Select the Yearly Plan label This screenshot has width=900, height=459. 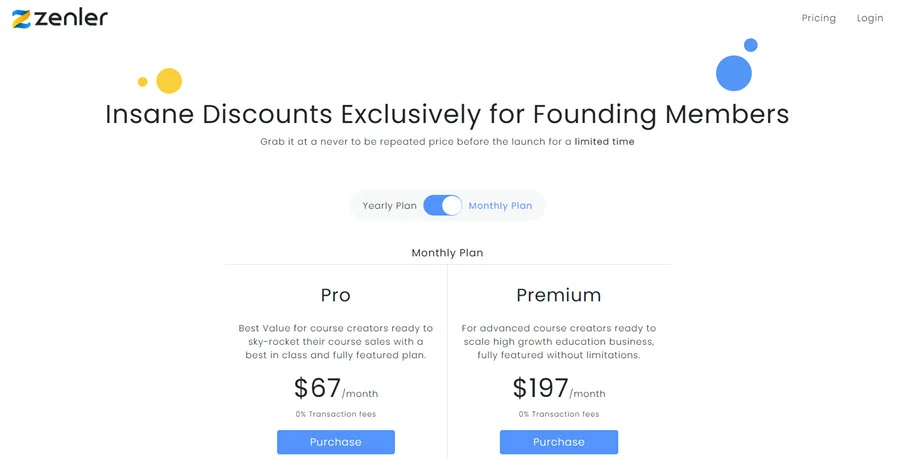[x=389, y=205]
